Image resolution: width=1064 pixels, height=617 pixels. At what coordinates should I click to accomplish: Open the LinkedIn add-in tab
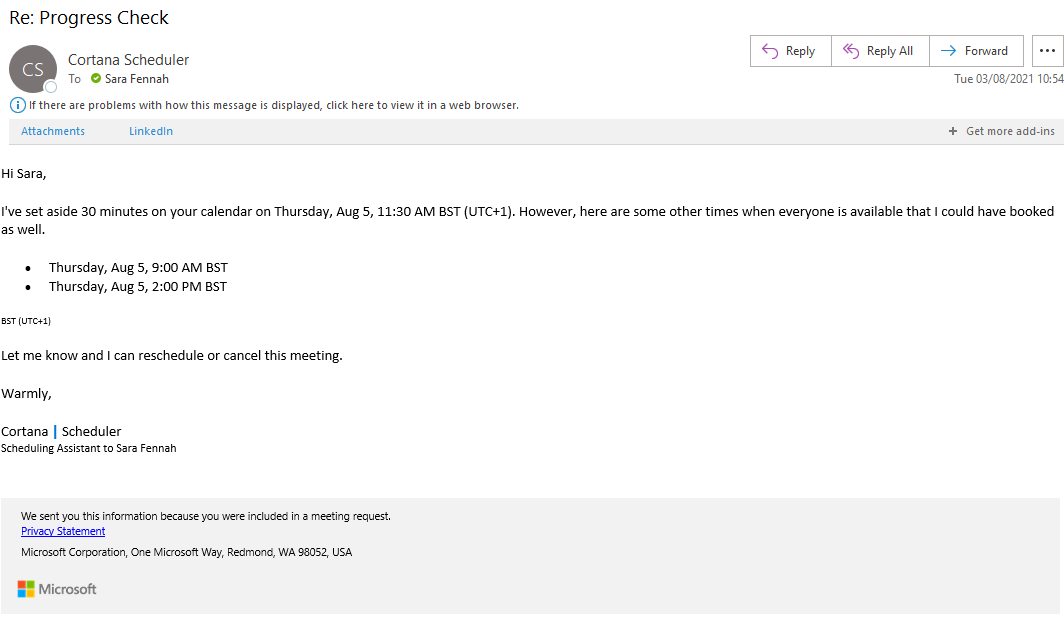(151, 131)
